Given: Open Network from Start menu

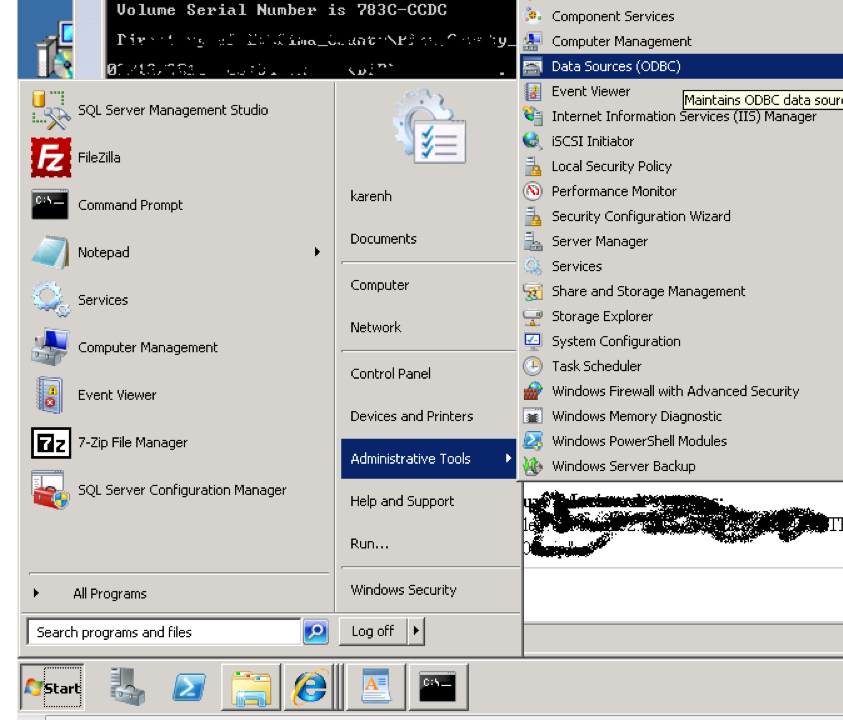Looking at the screenshot, I should coord(376,327).
